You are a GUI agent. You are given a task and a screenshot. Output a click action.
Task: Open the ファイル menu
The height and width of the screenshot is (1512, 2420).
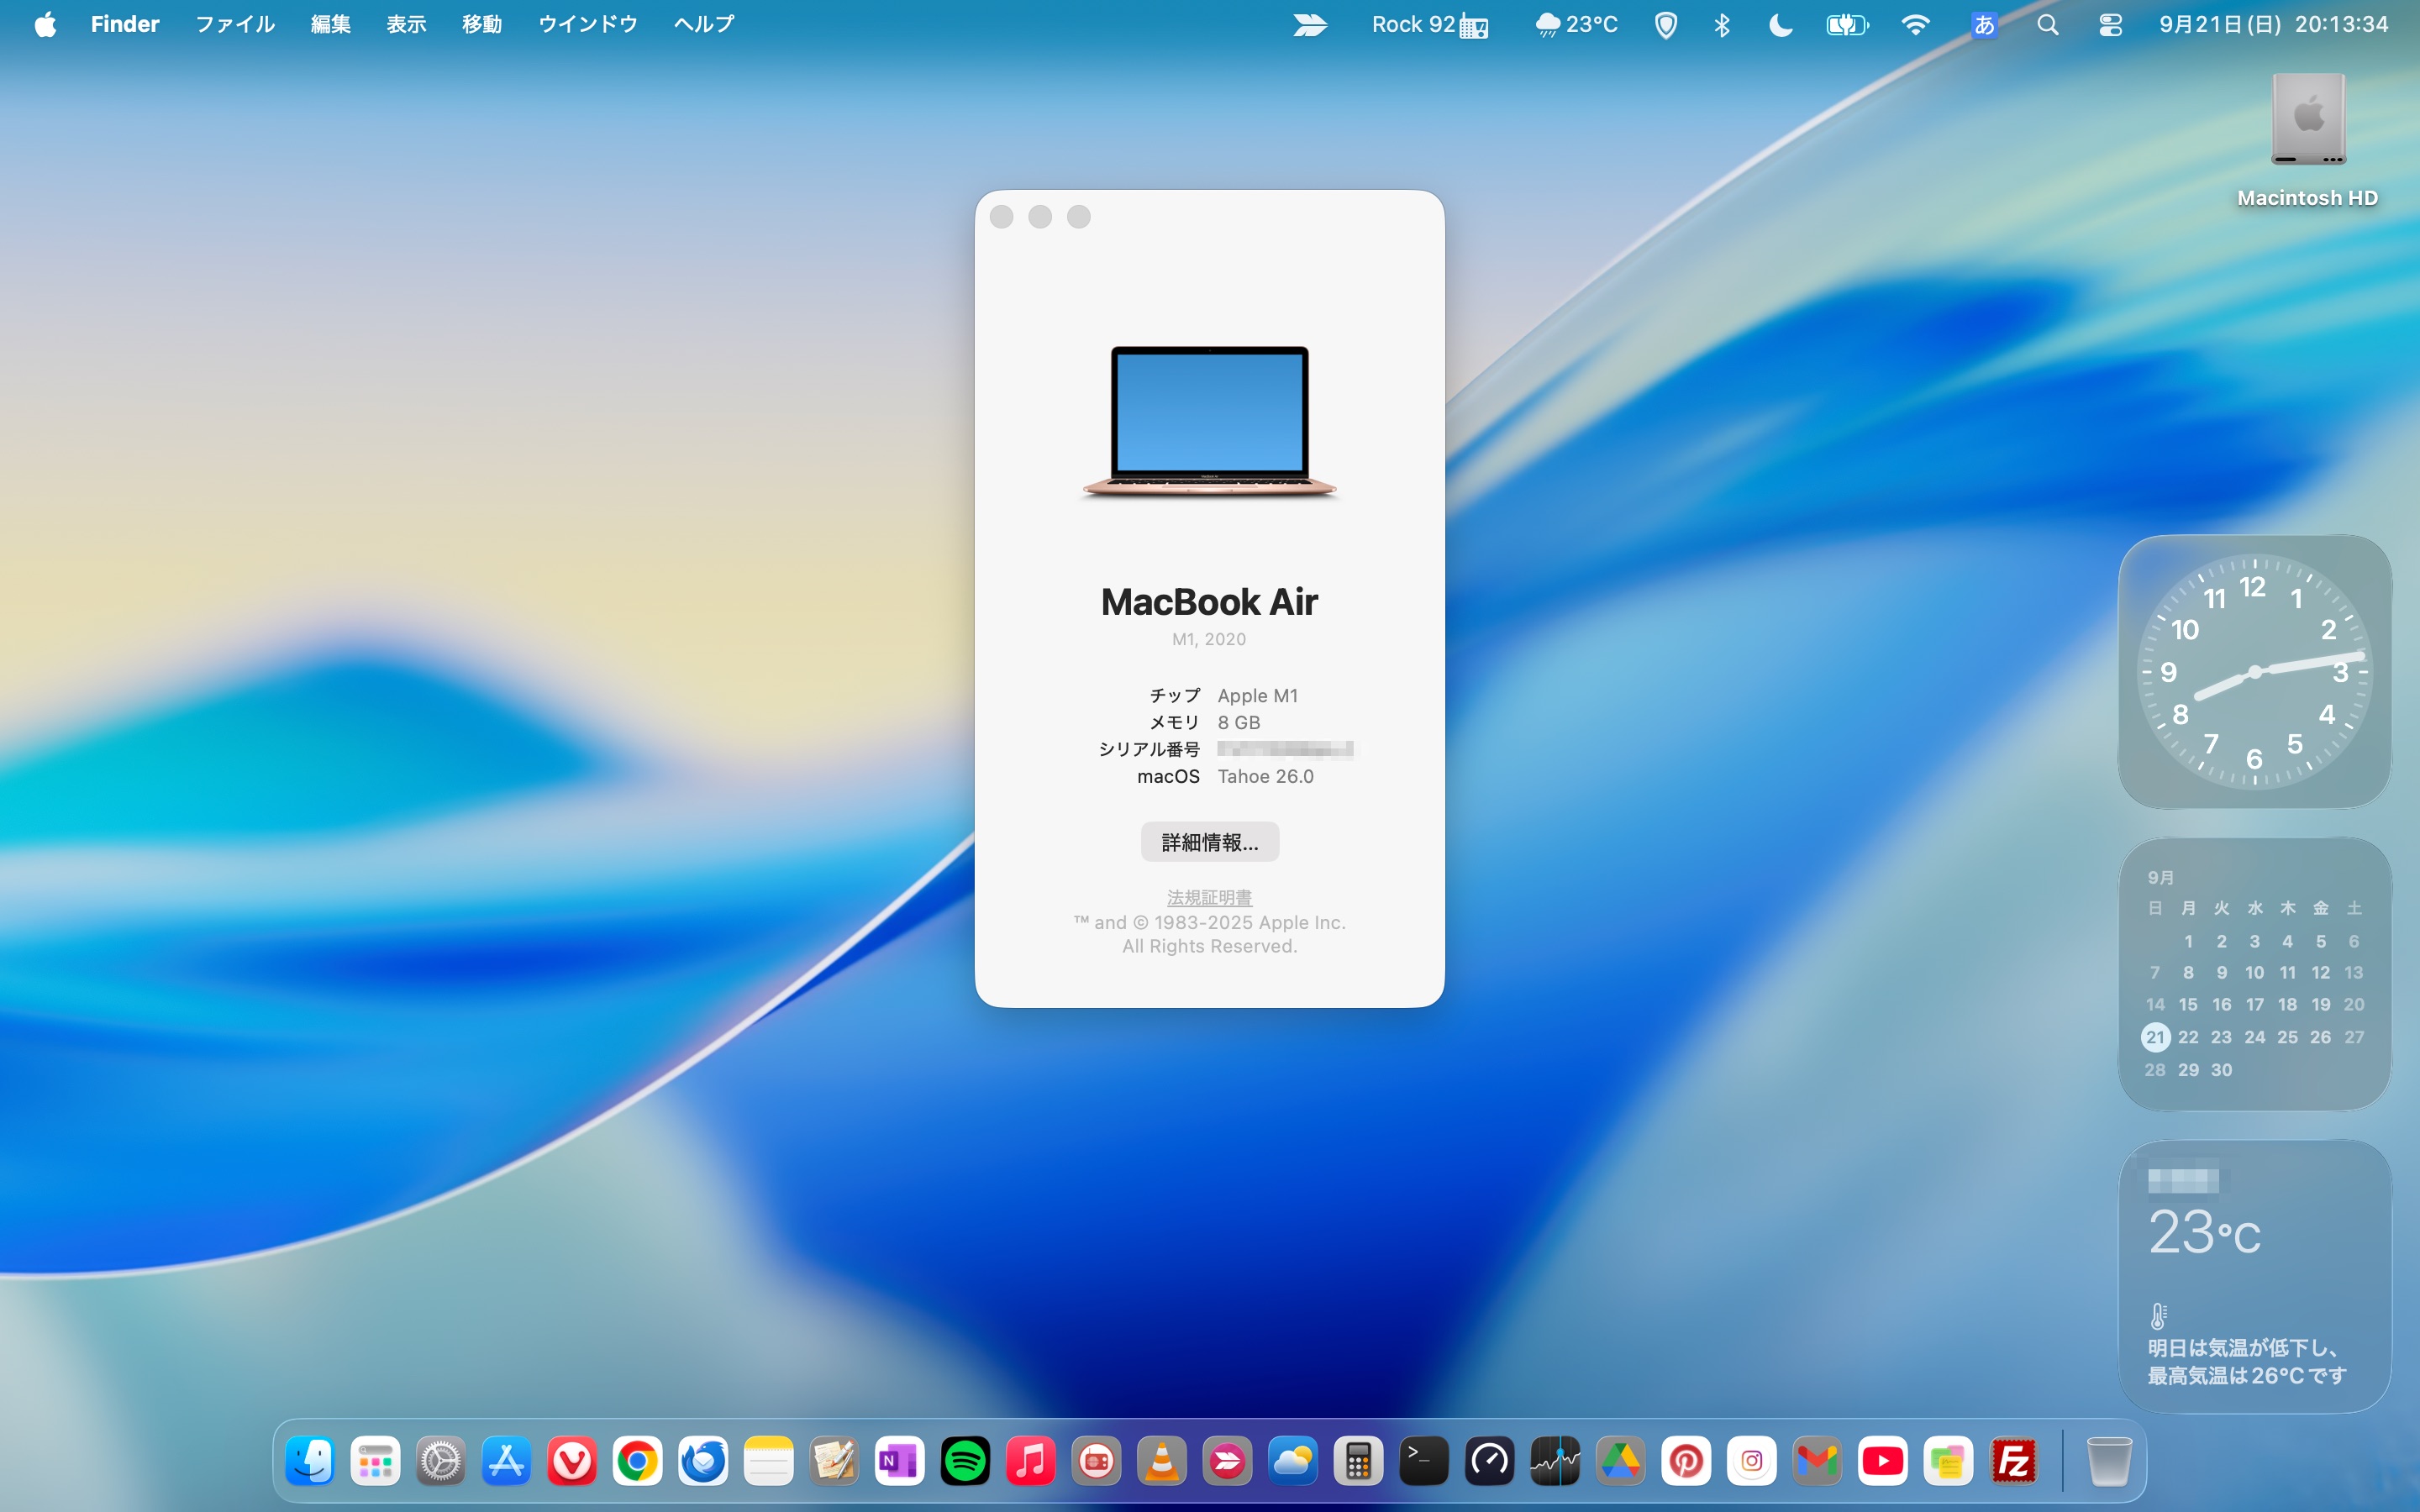234,24
